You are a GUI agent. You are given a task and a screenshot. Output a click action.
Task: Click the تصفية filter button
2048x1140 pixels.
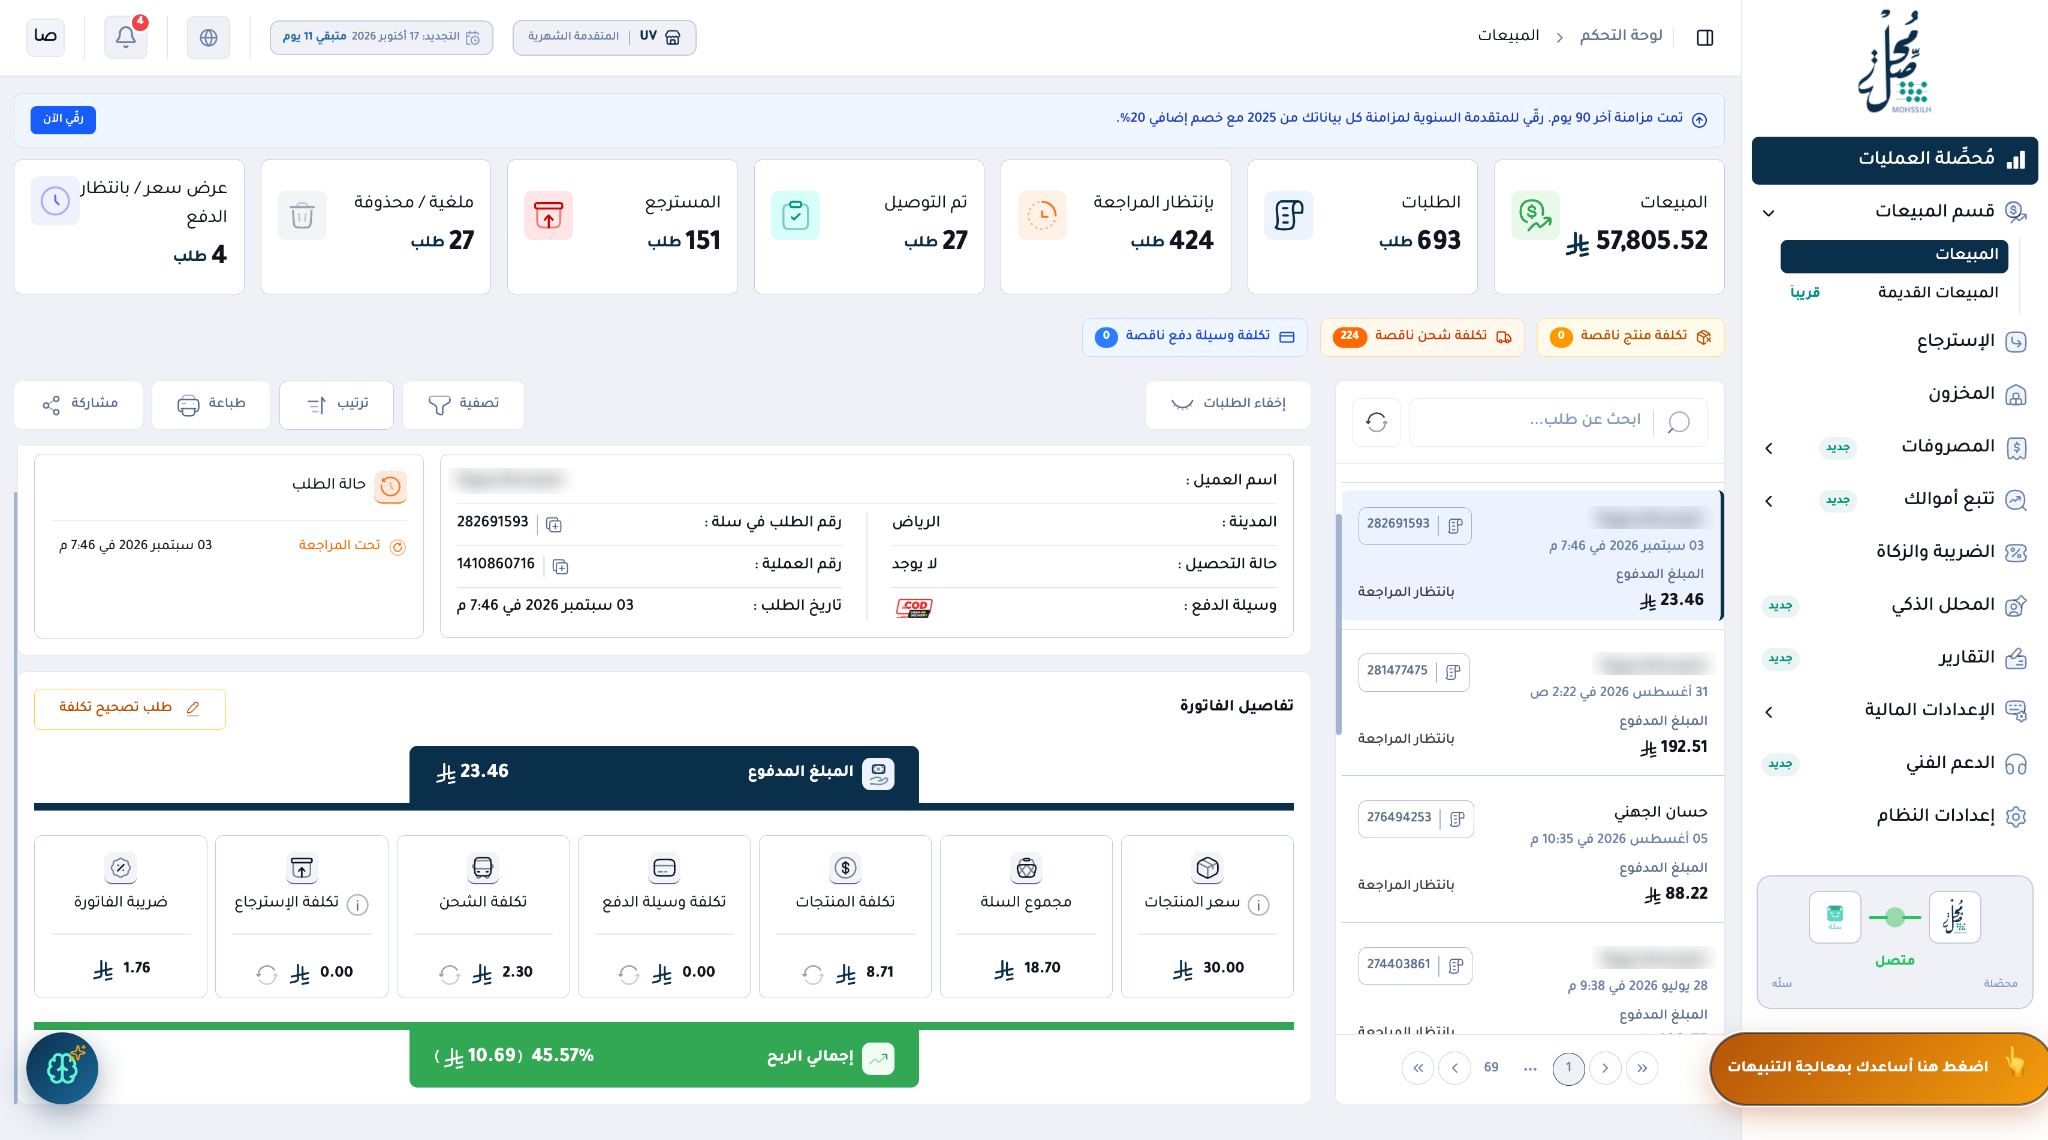[x=463, y=404]
